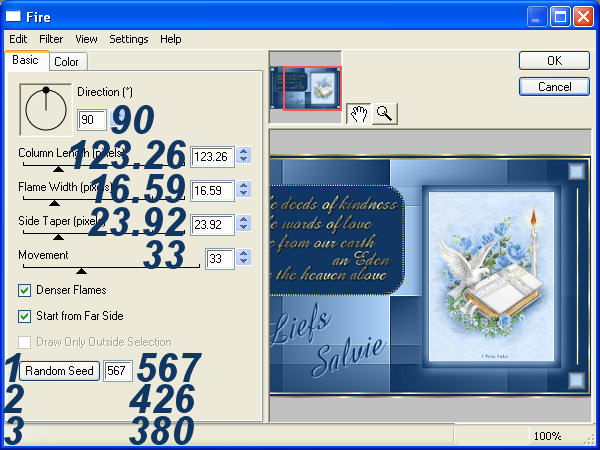Click the Column Length value field
The width and height of the screenshot is (600, 450).
[x=212, y=157]
